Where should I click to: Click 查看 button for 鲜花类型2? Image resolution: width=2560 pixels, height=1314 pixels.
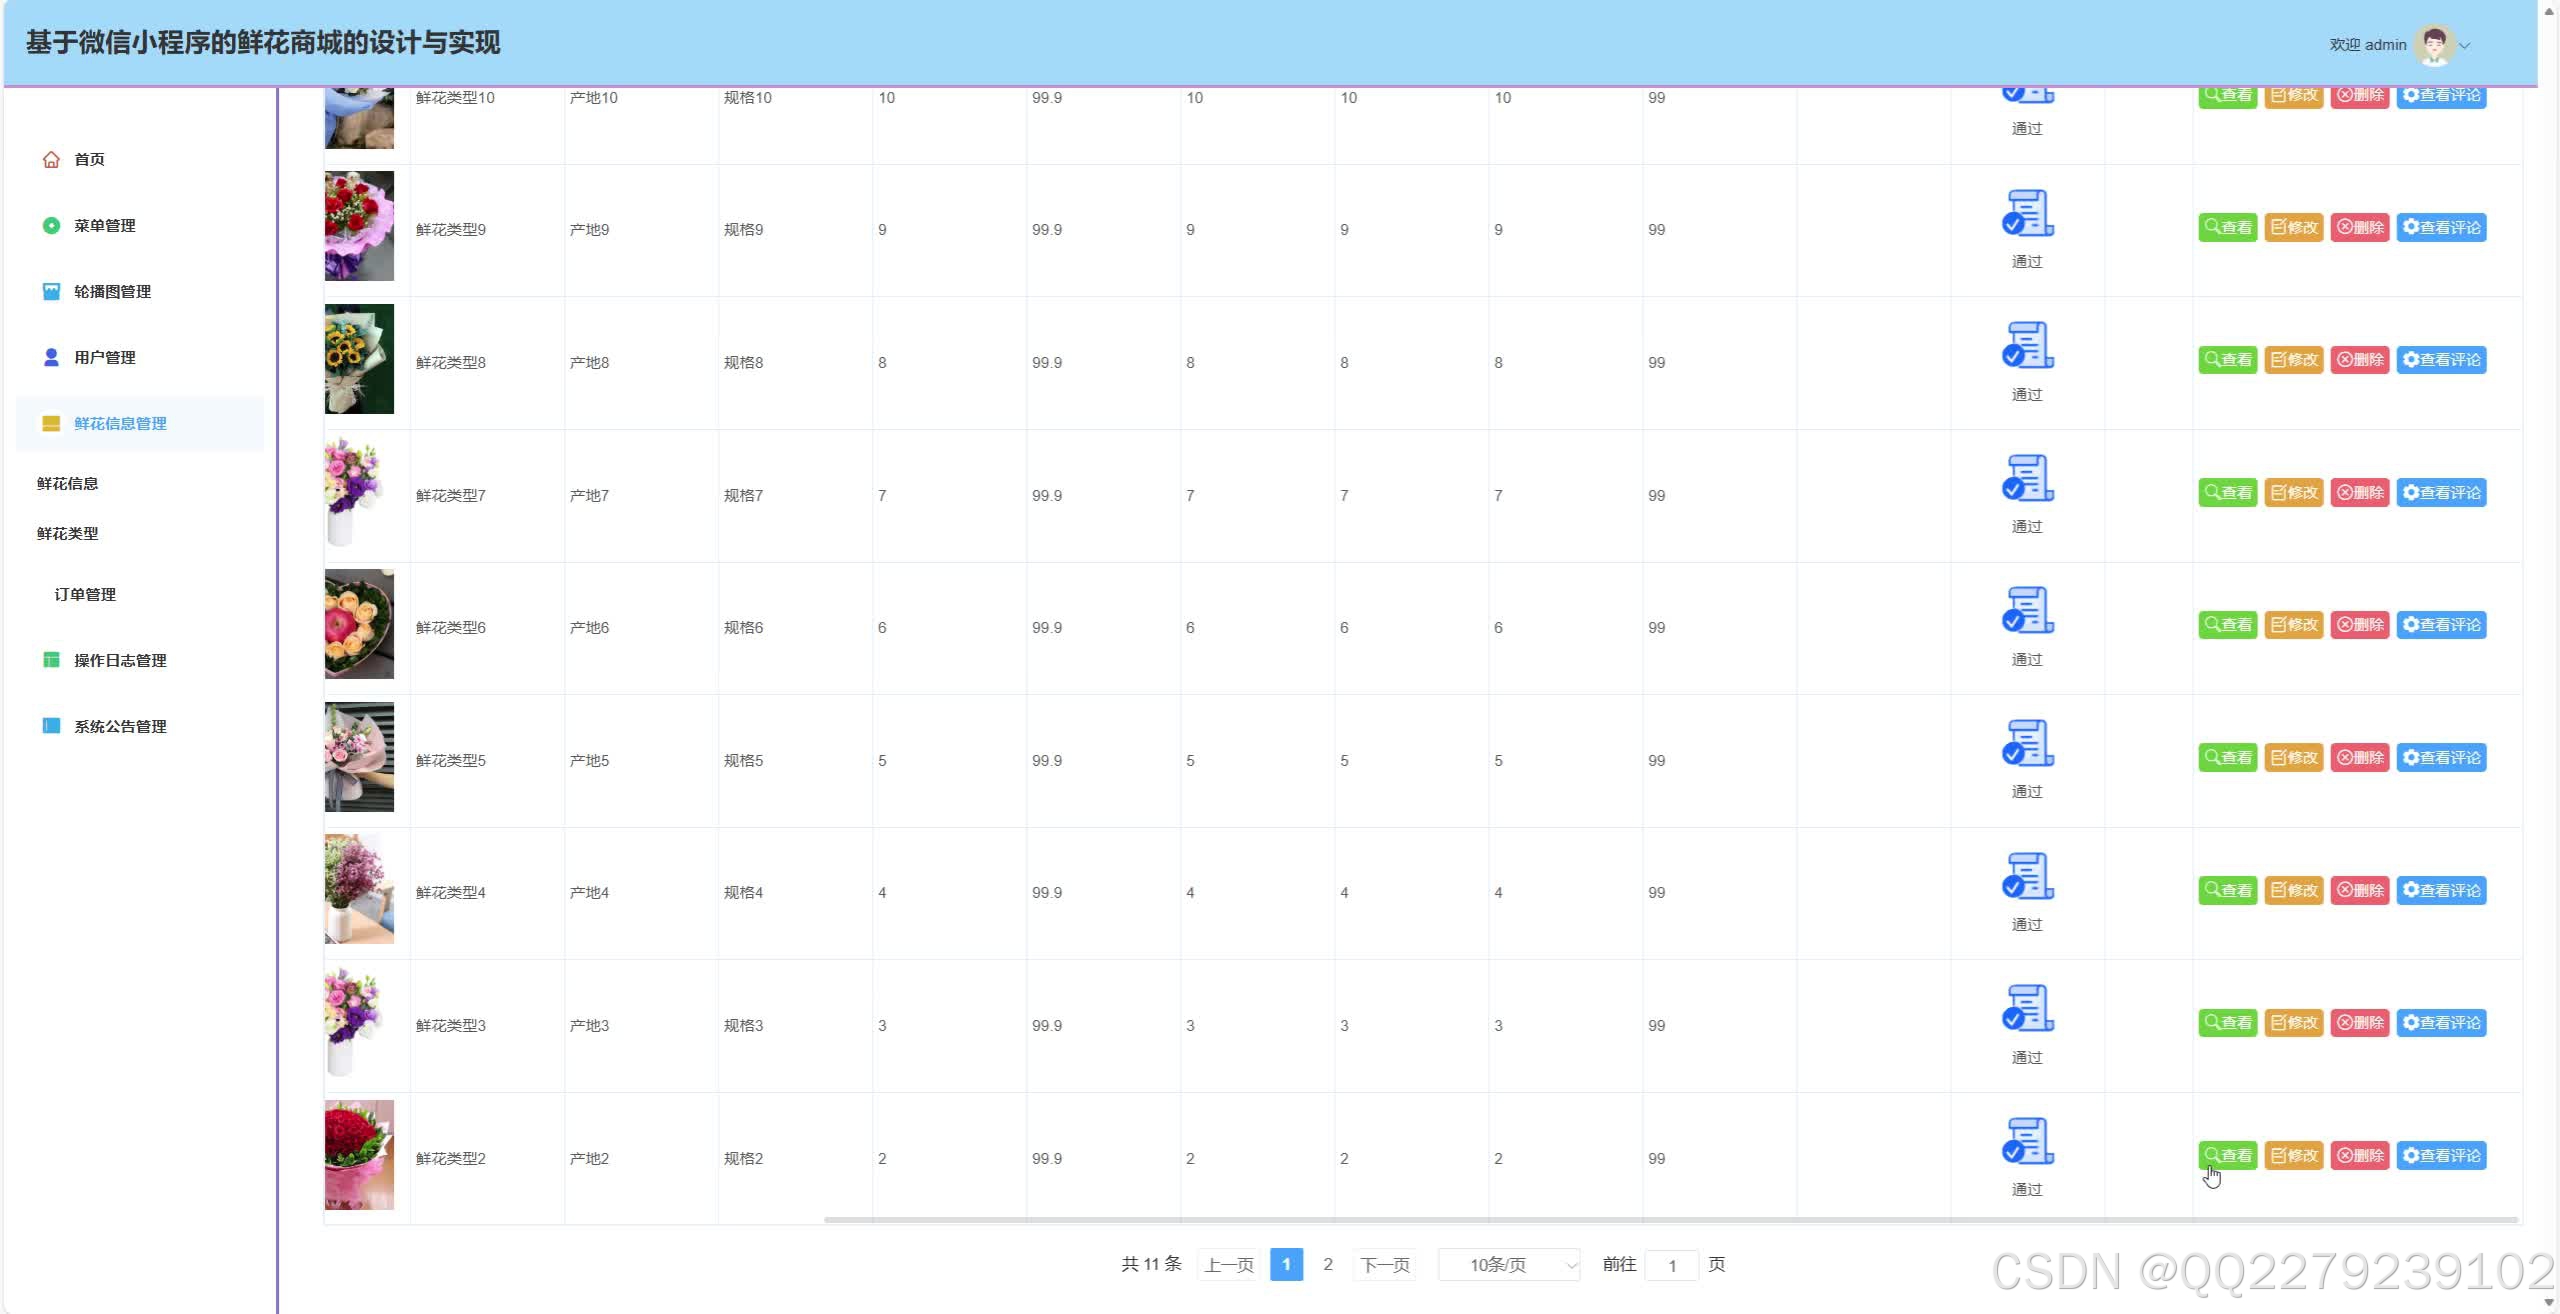coord(2227,1156)
